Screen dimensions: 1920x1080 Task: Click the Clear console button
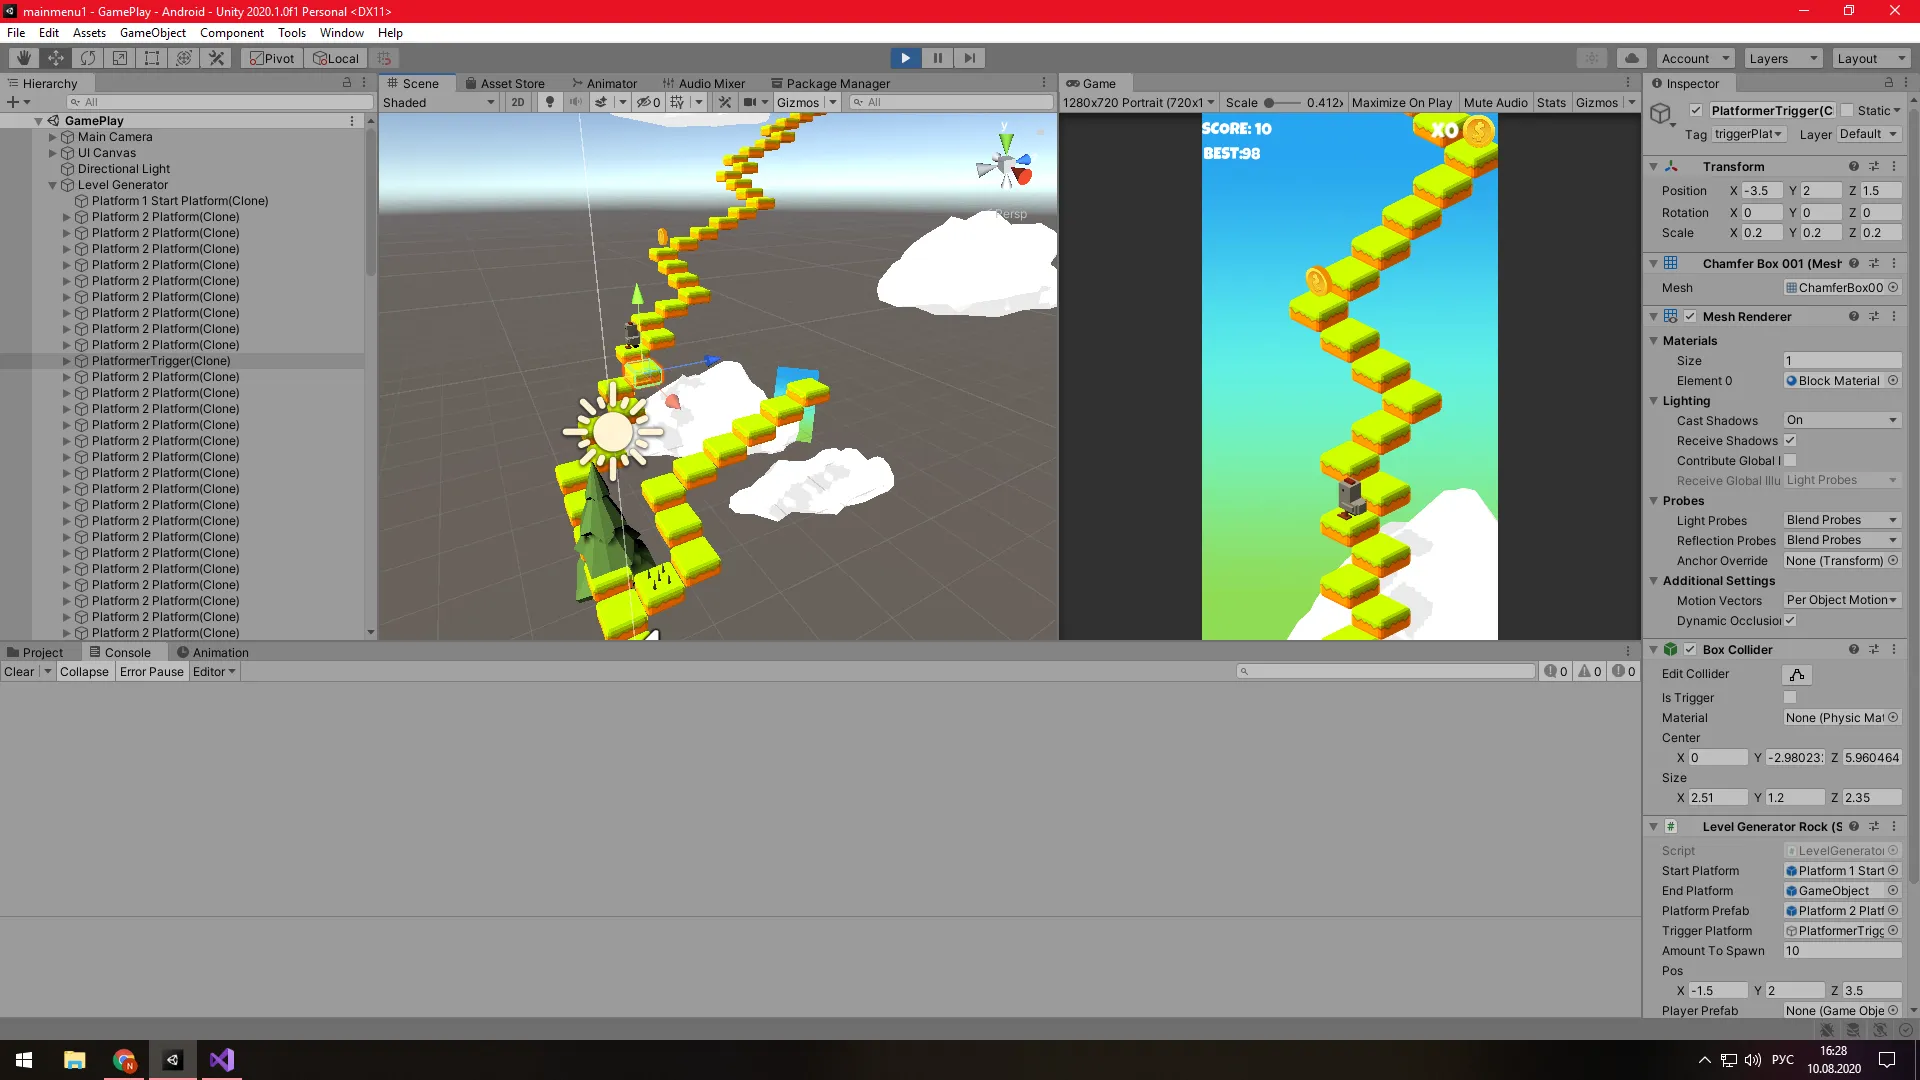(x=19, y=672)
